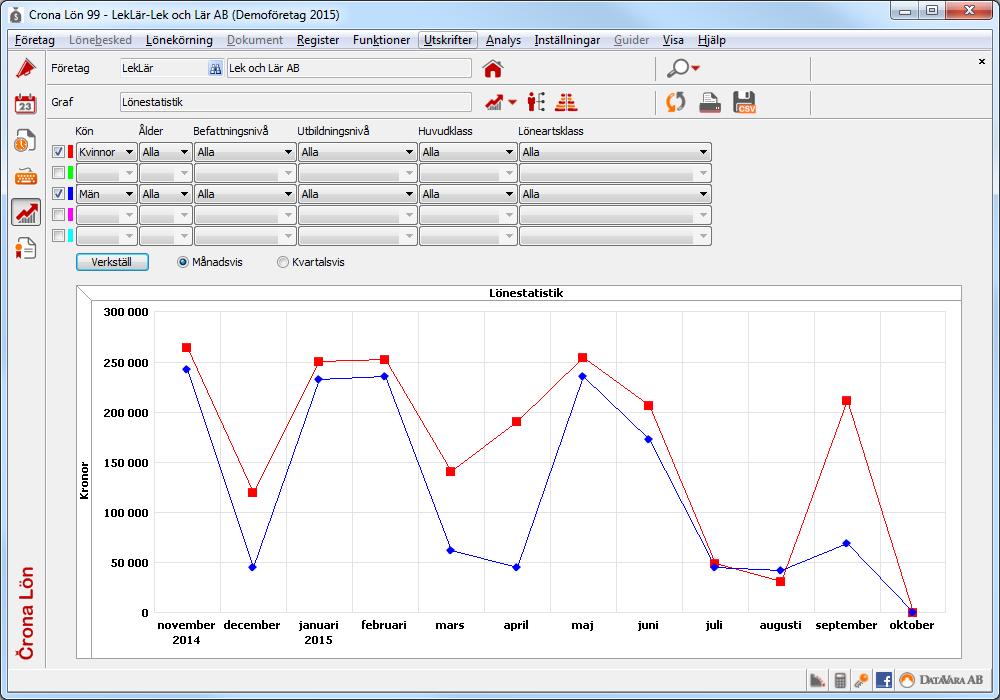Click the chart icon in status bar

coord(817,680)
